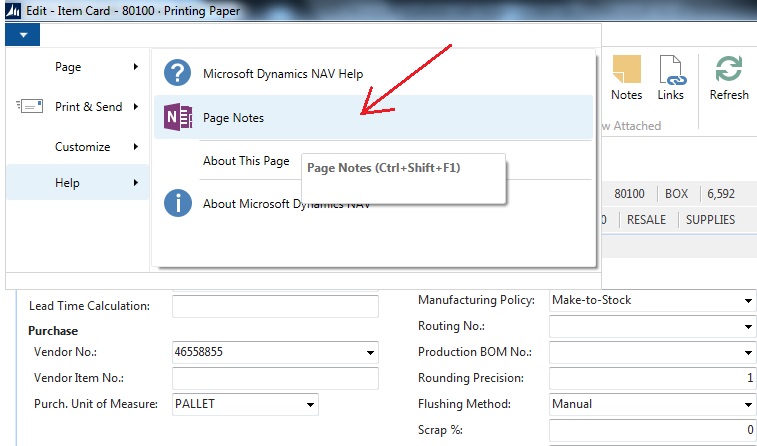This screenshot has height=446, width=757.
Task: Open Microsoft Dynamics NAV Help entry
Action: pyautogui.click(x=373, y=73)
